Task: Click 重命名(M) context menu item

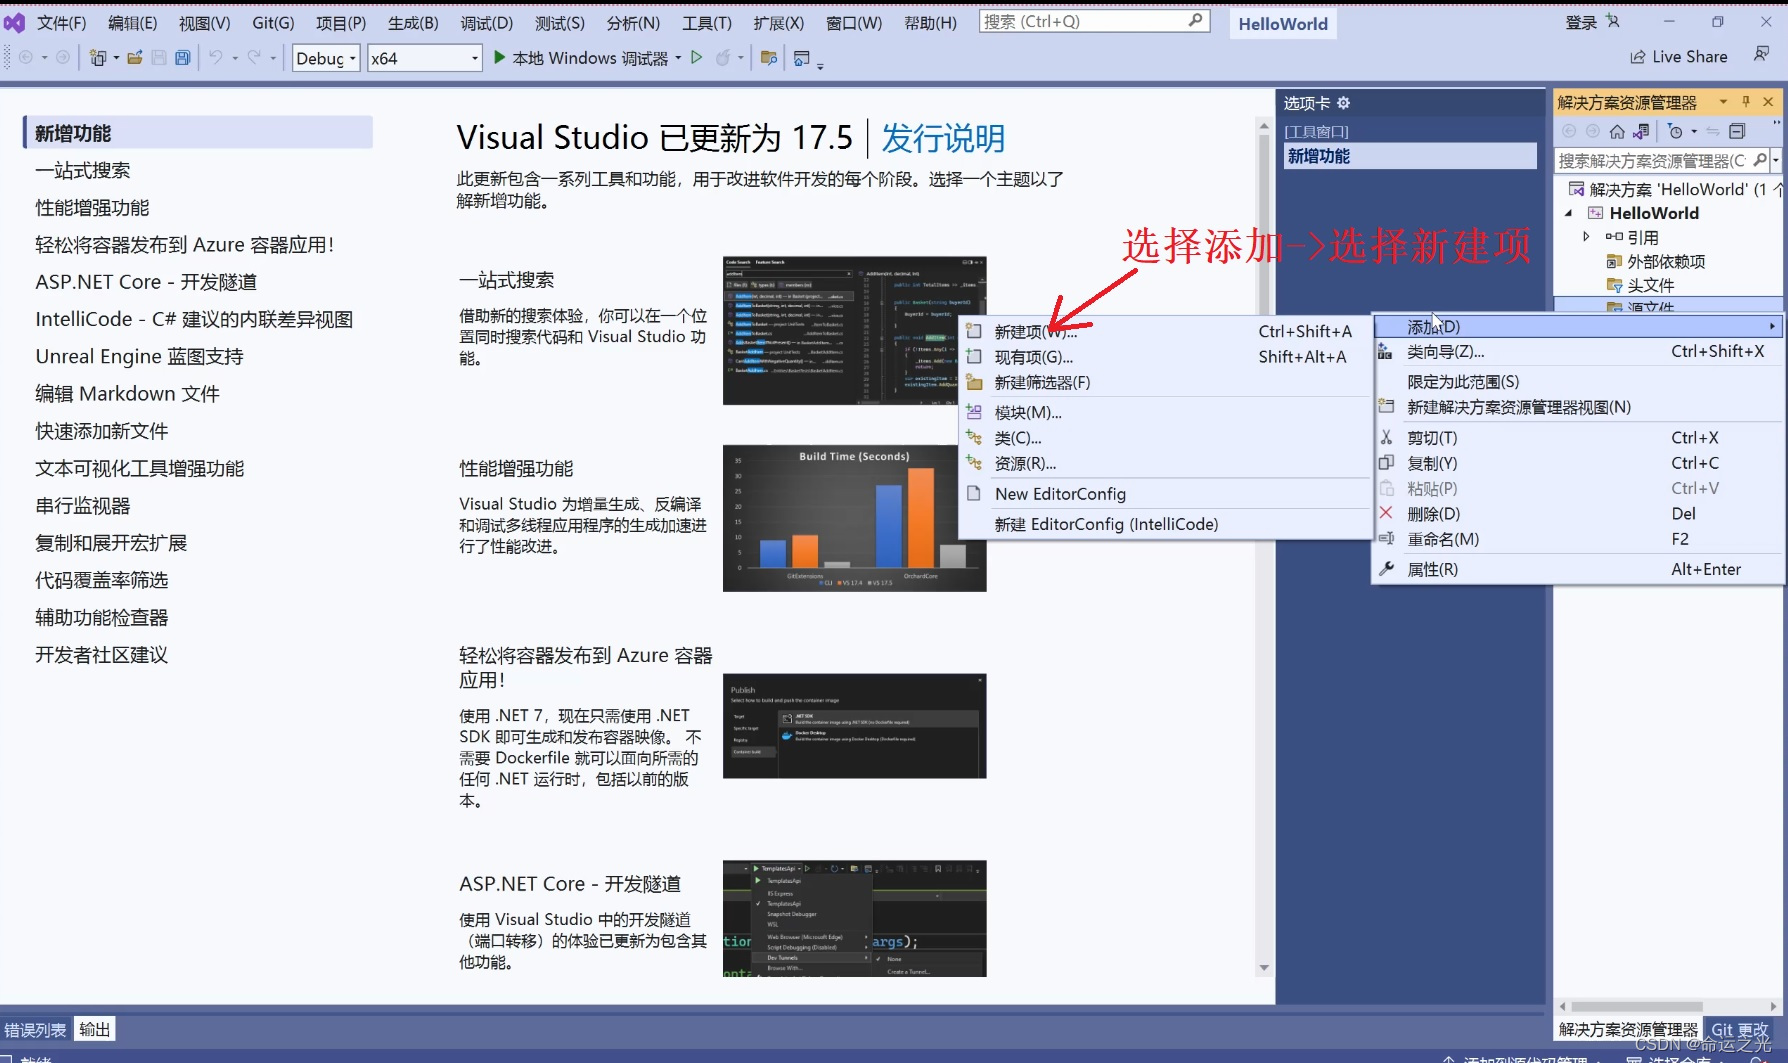Action: coord(1580,539)
